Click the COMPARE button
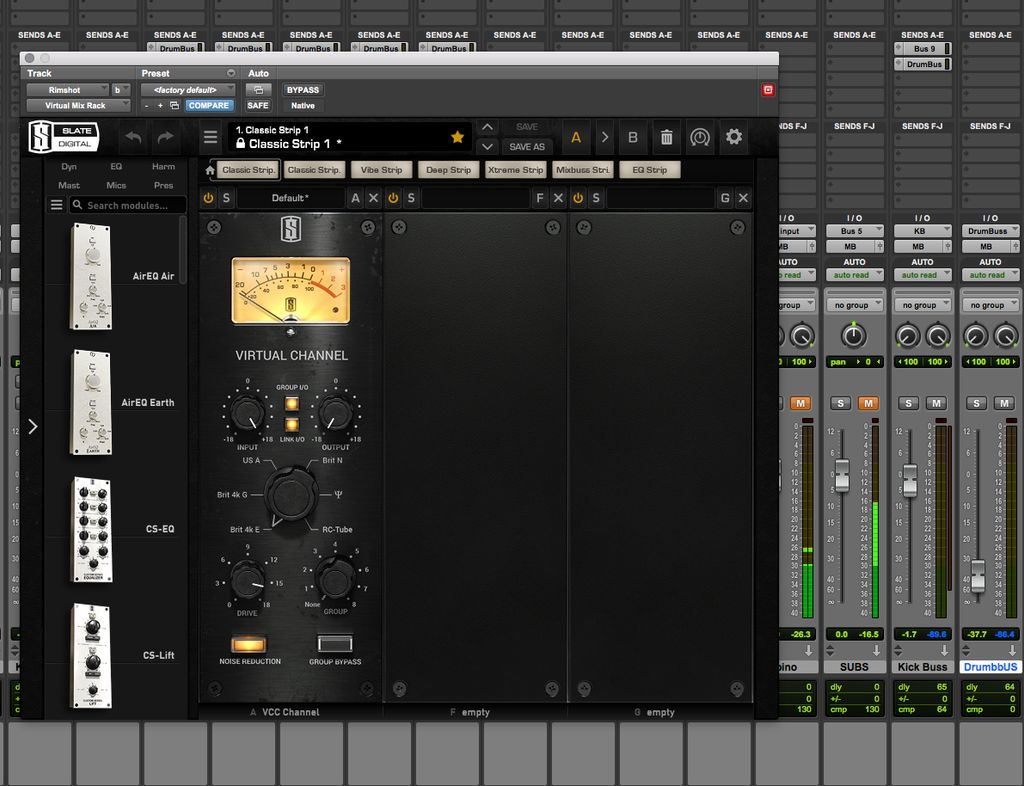 pos(208,105)
